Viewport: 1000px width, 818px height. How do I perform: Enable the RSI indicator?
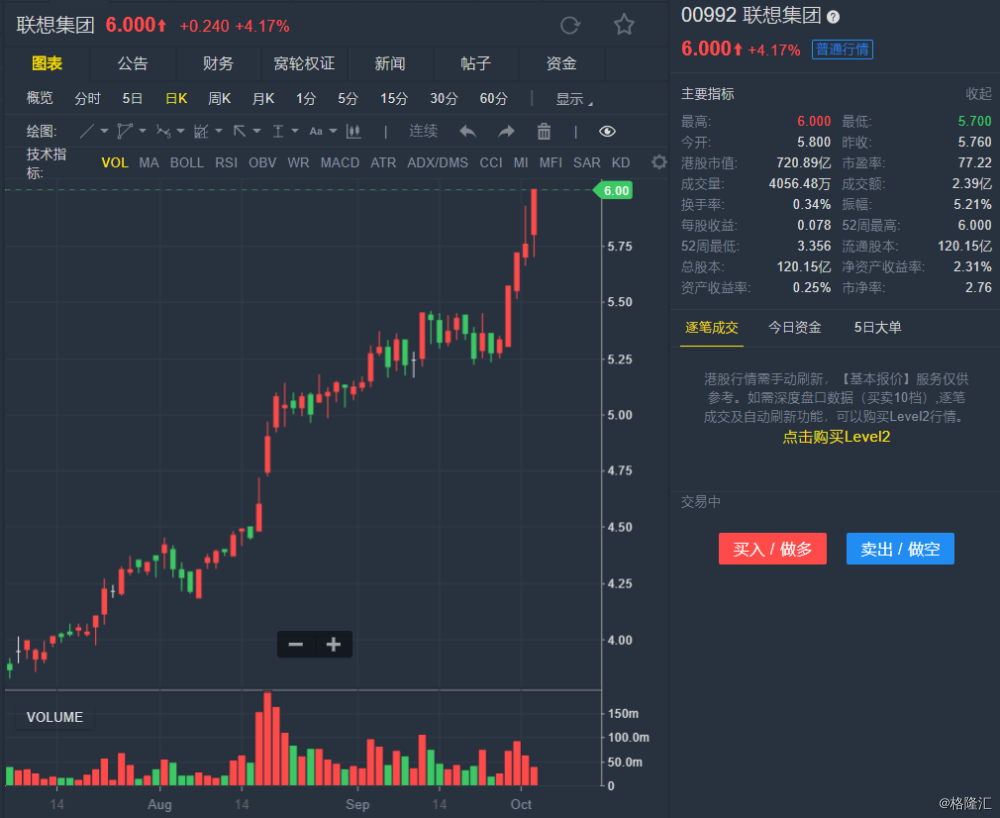(x=226, y=163)
